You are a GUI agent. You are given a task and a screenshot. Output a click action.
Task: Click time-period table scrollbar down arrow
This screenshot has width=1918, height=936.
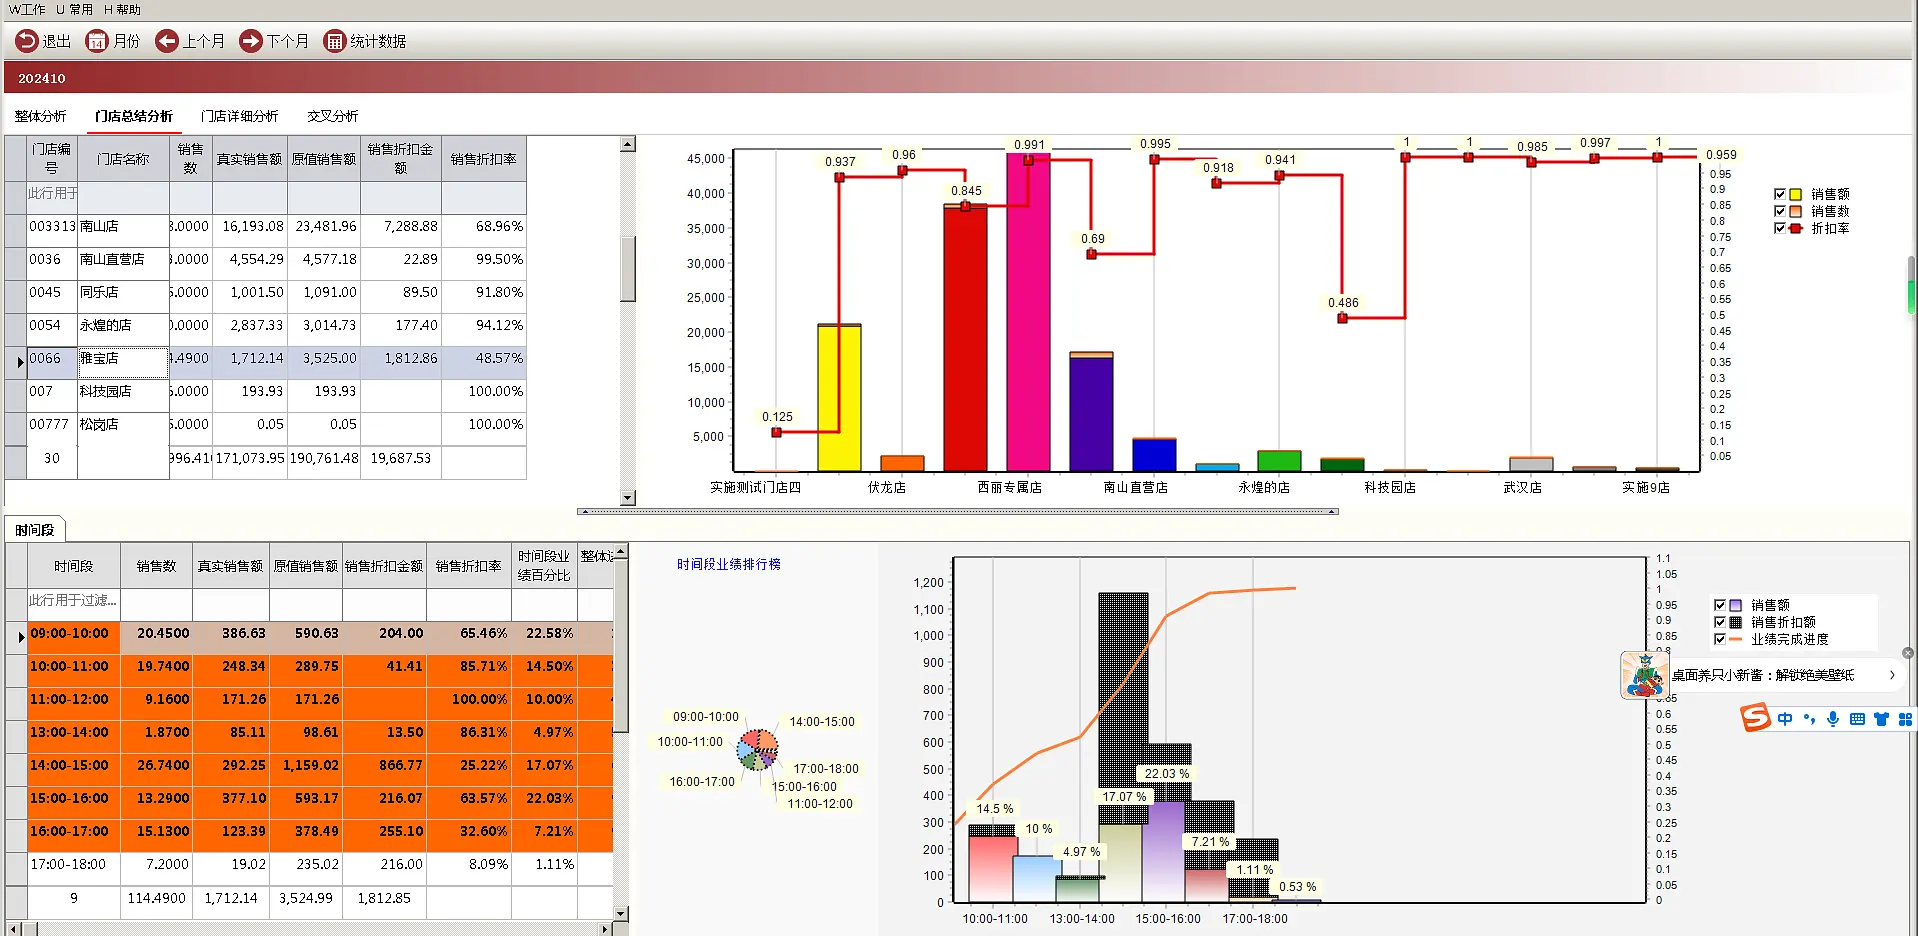(x=621, y=913)
